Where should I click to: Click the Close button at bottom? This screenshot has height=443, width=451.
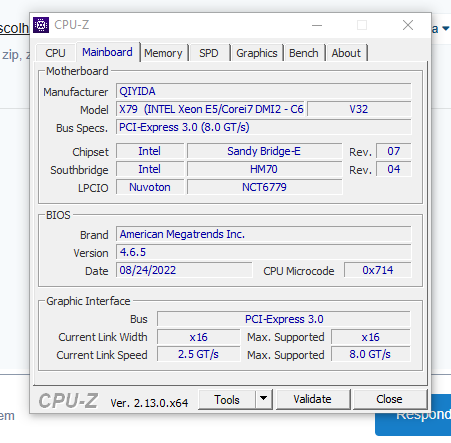389,399
